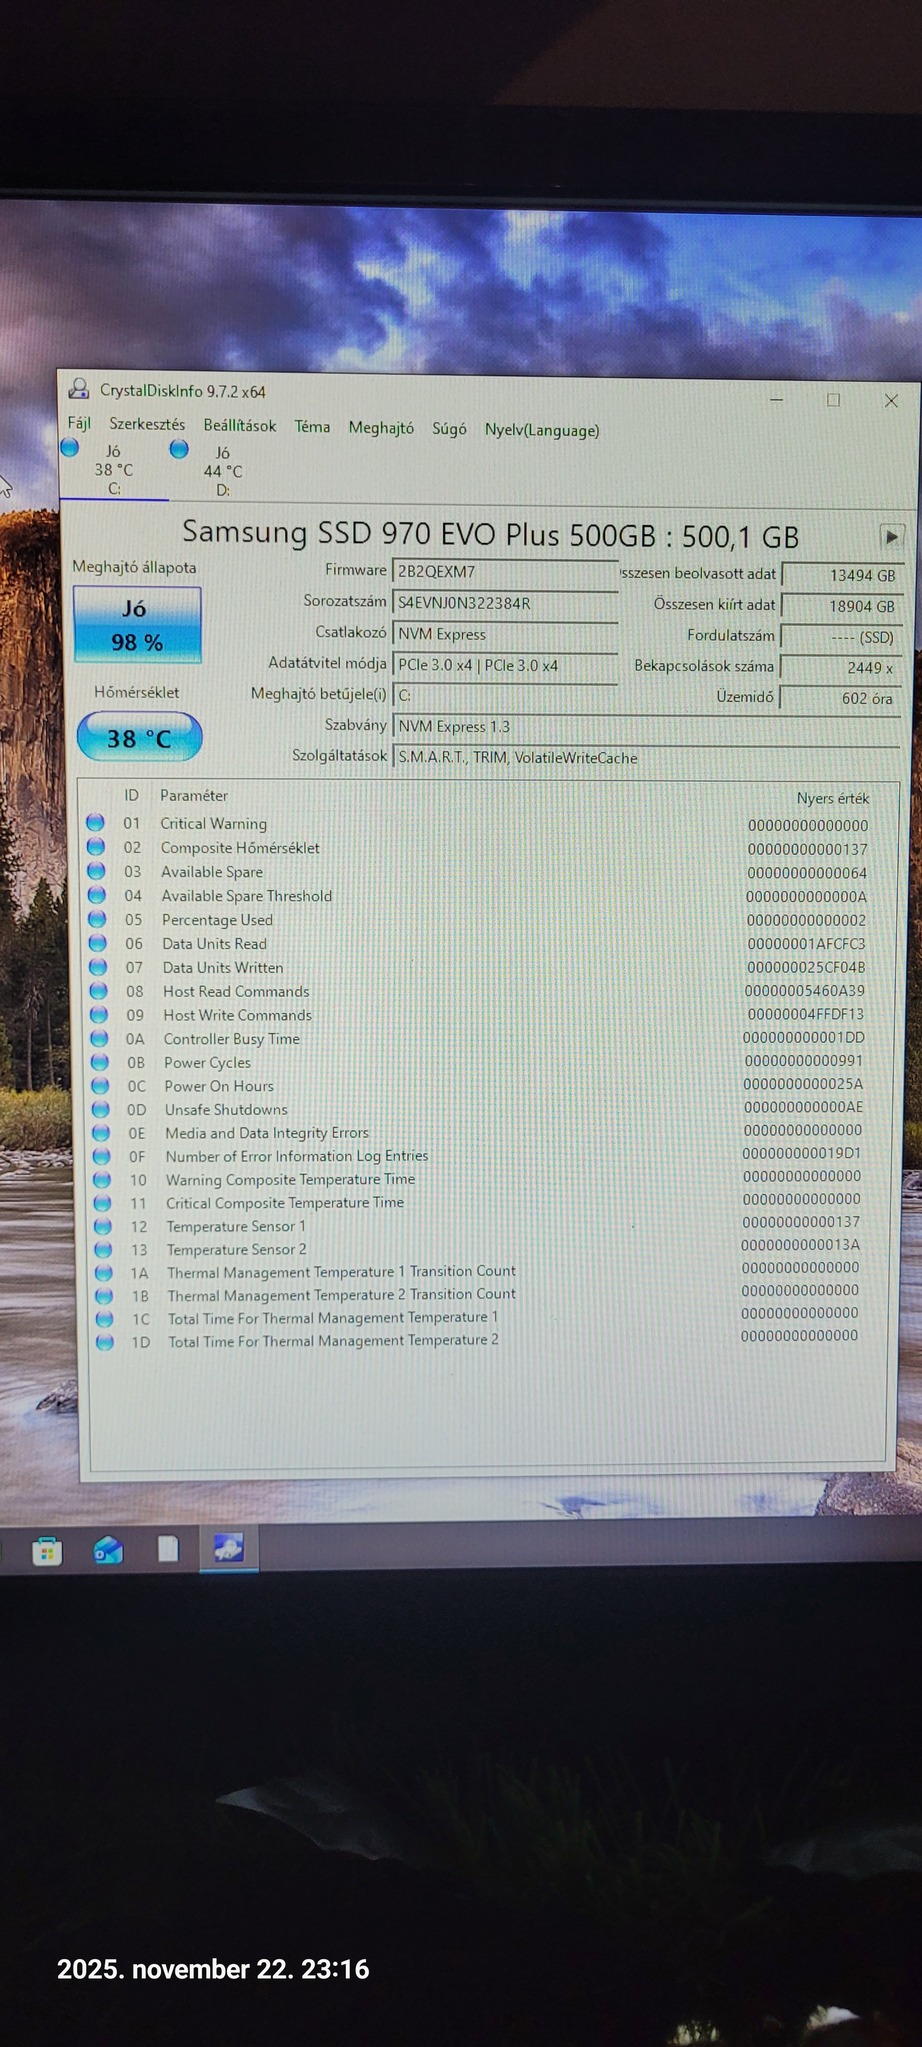Click the 13494 GB total read value
Screen dimensions: 922x2047
[x=843, y=575]
